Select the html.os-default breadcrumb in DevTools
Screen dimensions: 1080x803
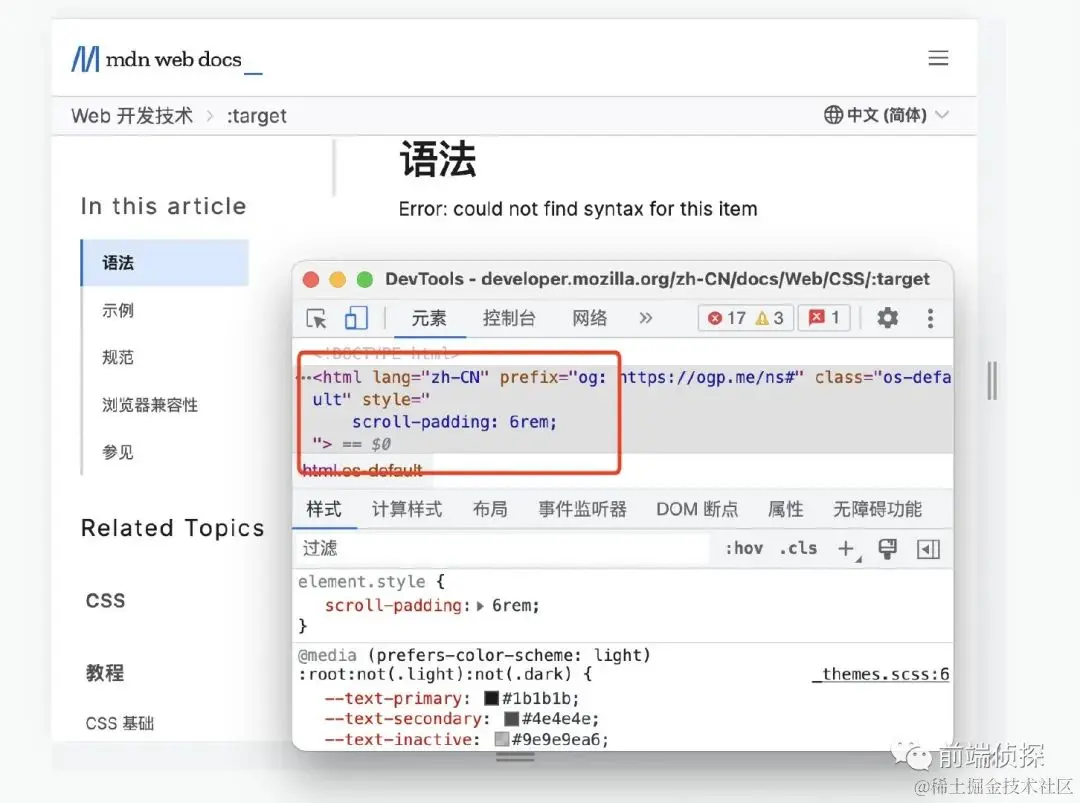[x=362, y=470]
